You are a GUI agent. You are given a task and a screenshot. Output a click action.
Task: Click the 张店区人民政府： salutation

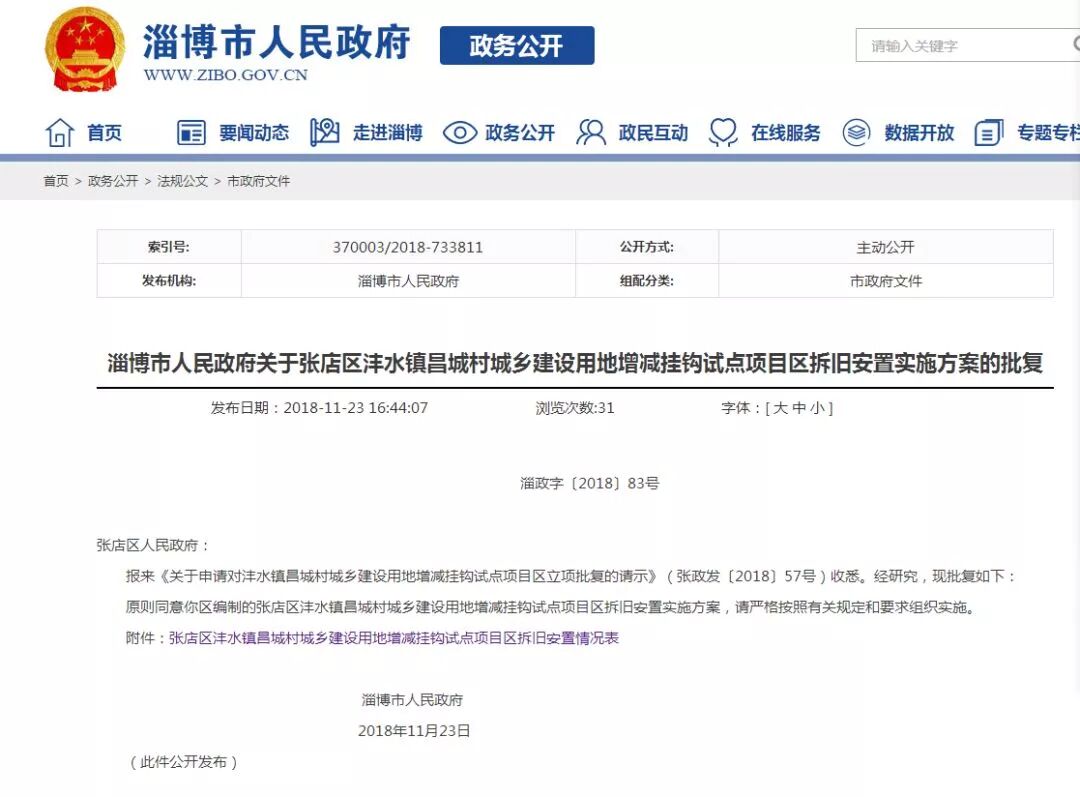pos(152,546)
